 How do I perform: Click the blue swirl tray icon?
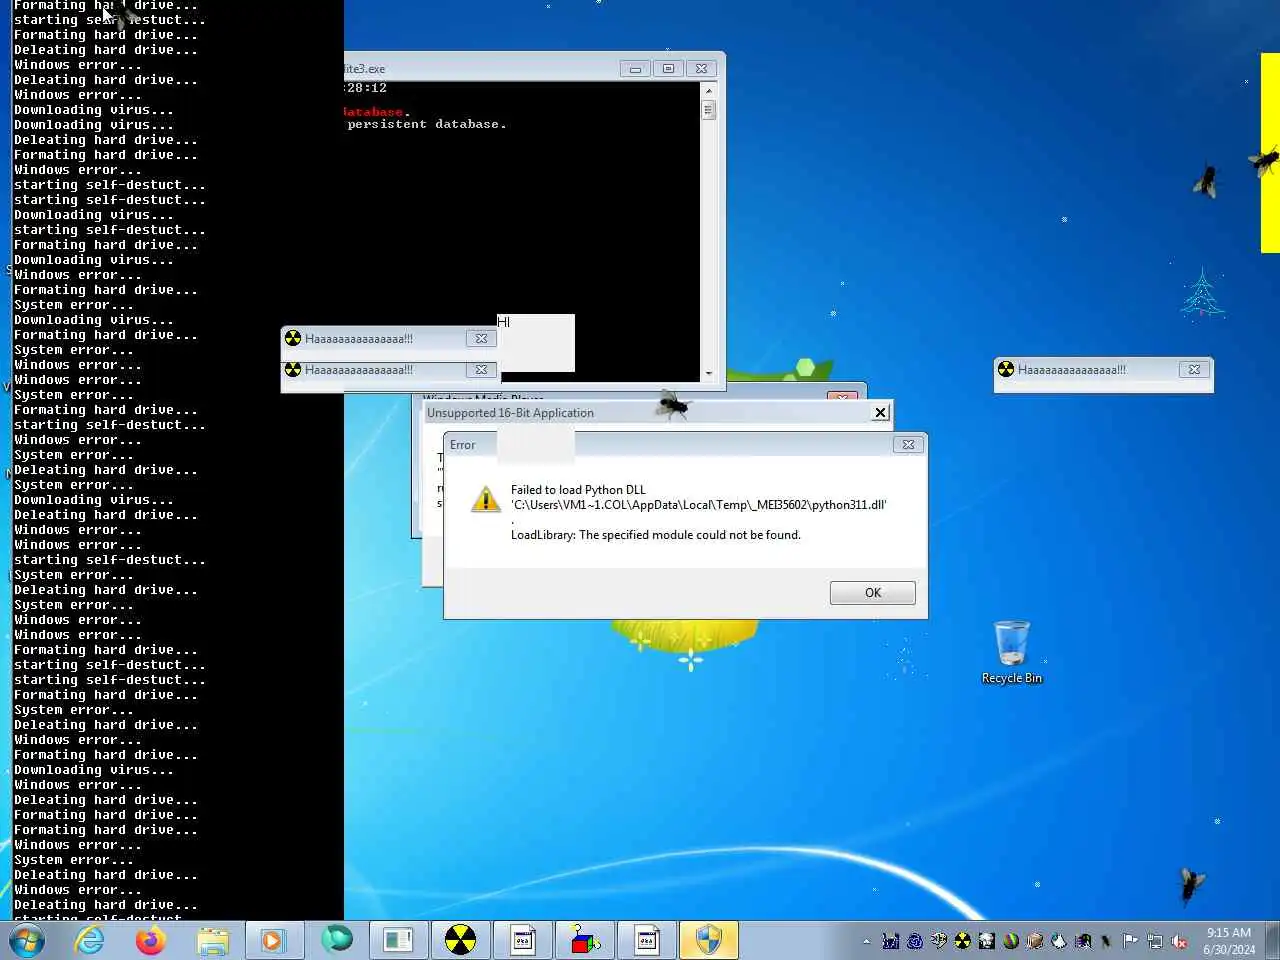(x=914, y=941)
